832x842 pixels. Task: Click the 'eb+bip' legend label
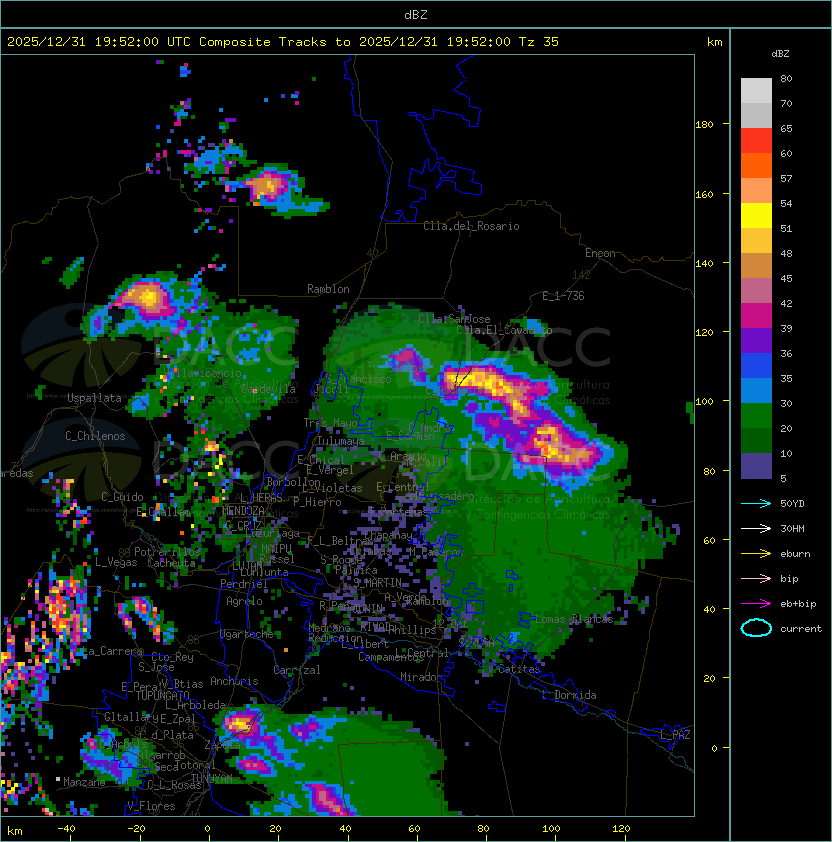(798, 604)
